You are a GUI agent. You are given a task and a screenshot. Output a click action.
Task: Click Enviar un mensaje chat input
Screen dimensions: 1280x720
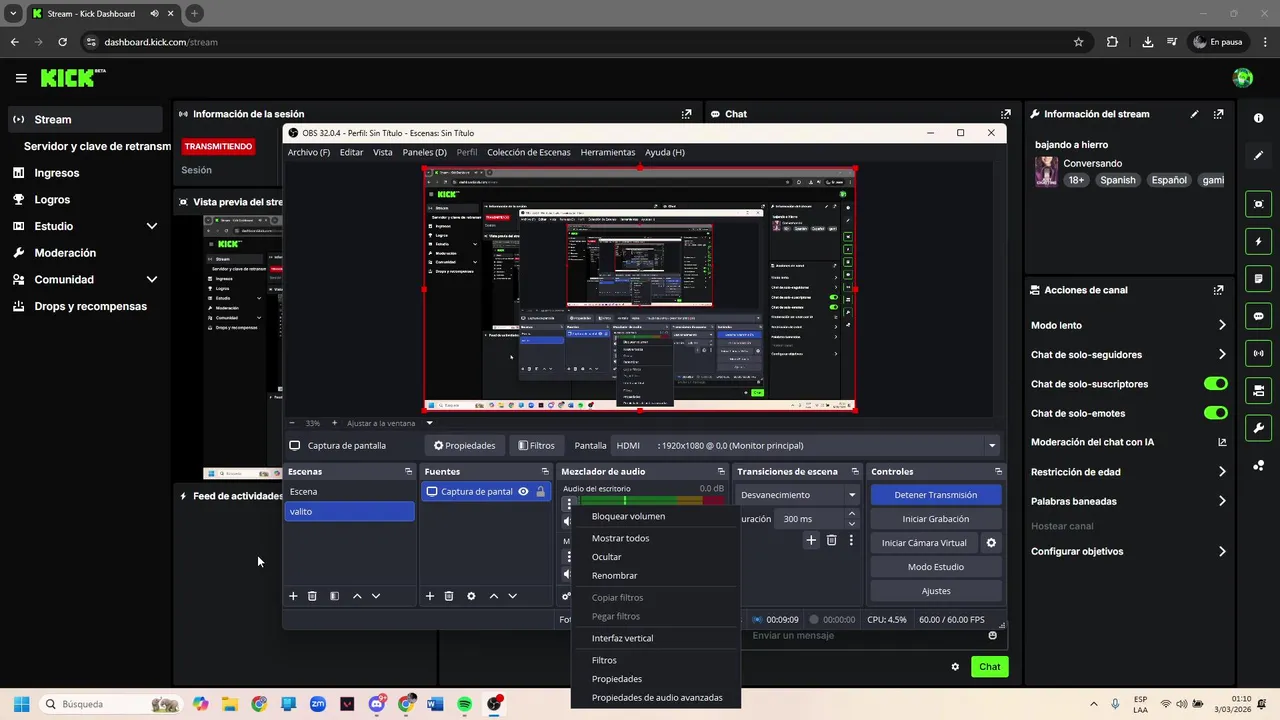[866, 635]
